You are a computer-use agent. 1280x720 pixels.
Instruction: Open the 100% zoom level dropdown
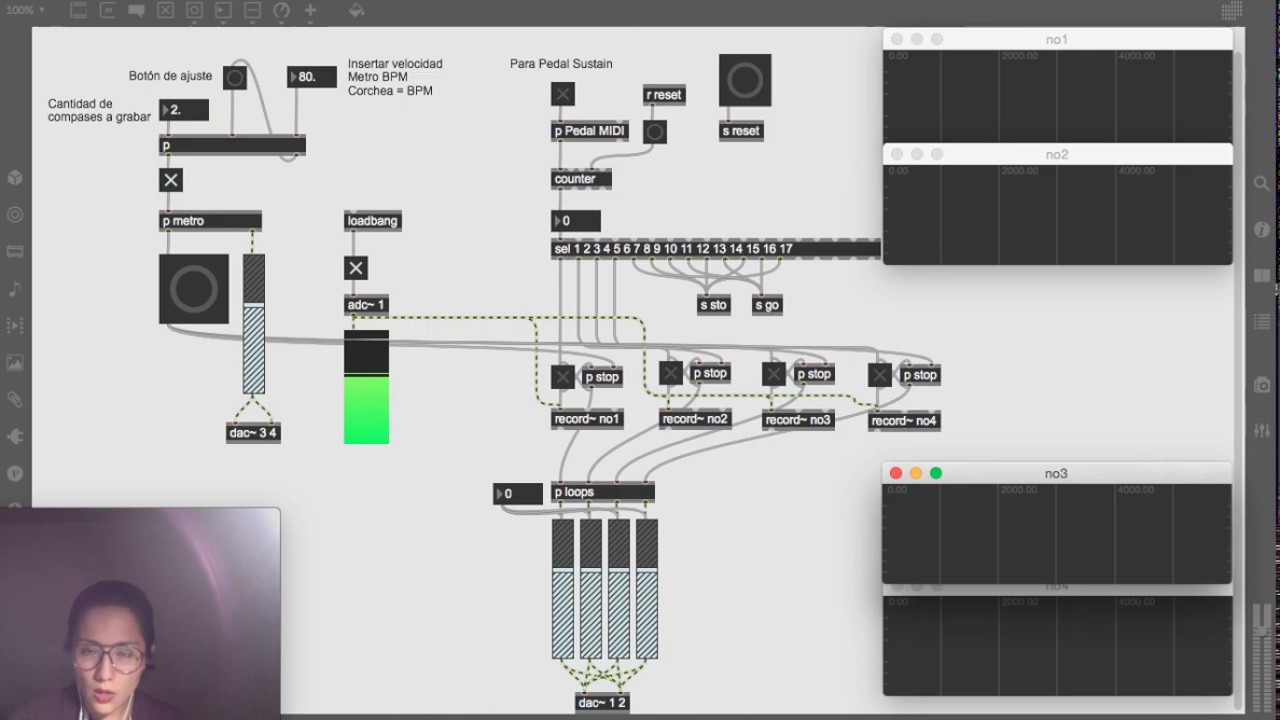[24, 10]
